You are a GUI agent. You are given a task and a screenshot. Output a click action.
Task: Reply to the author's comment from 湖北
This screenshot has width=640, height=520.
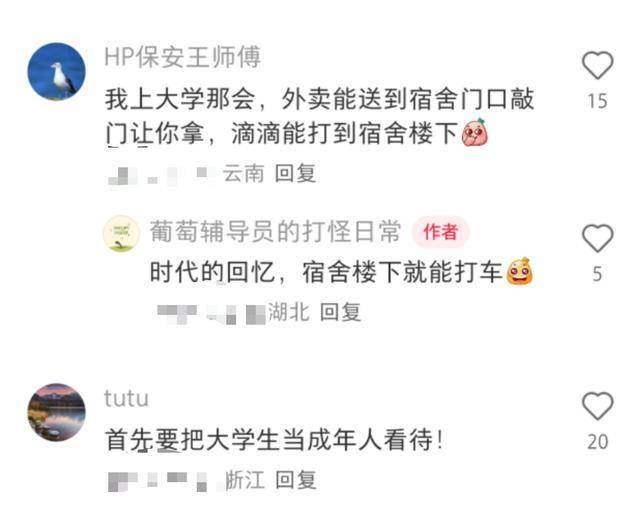click(x=340, y=312)
